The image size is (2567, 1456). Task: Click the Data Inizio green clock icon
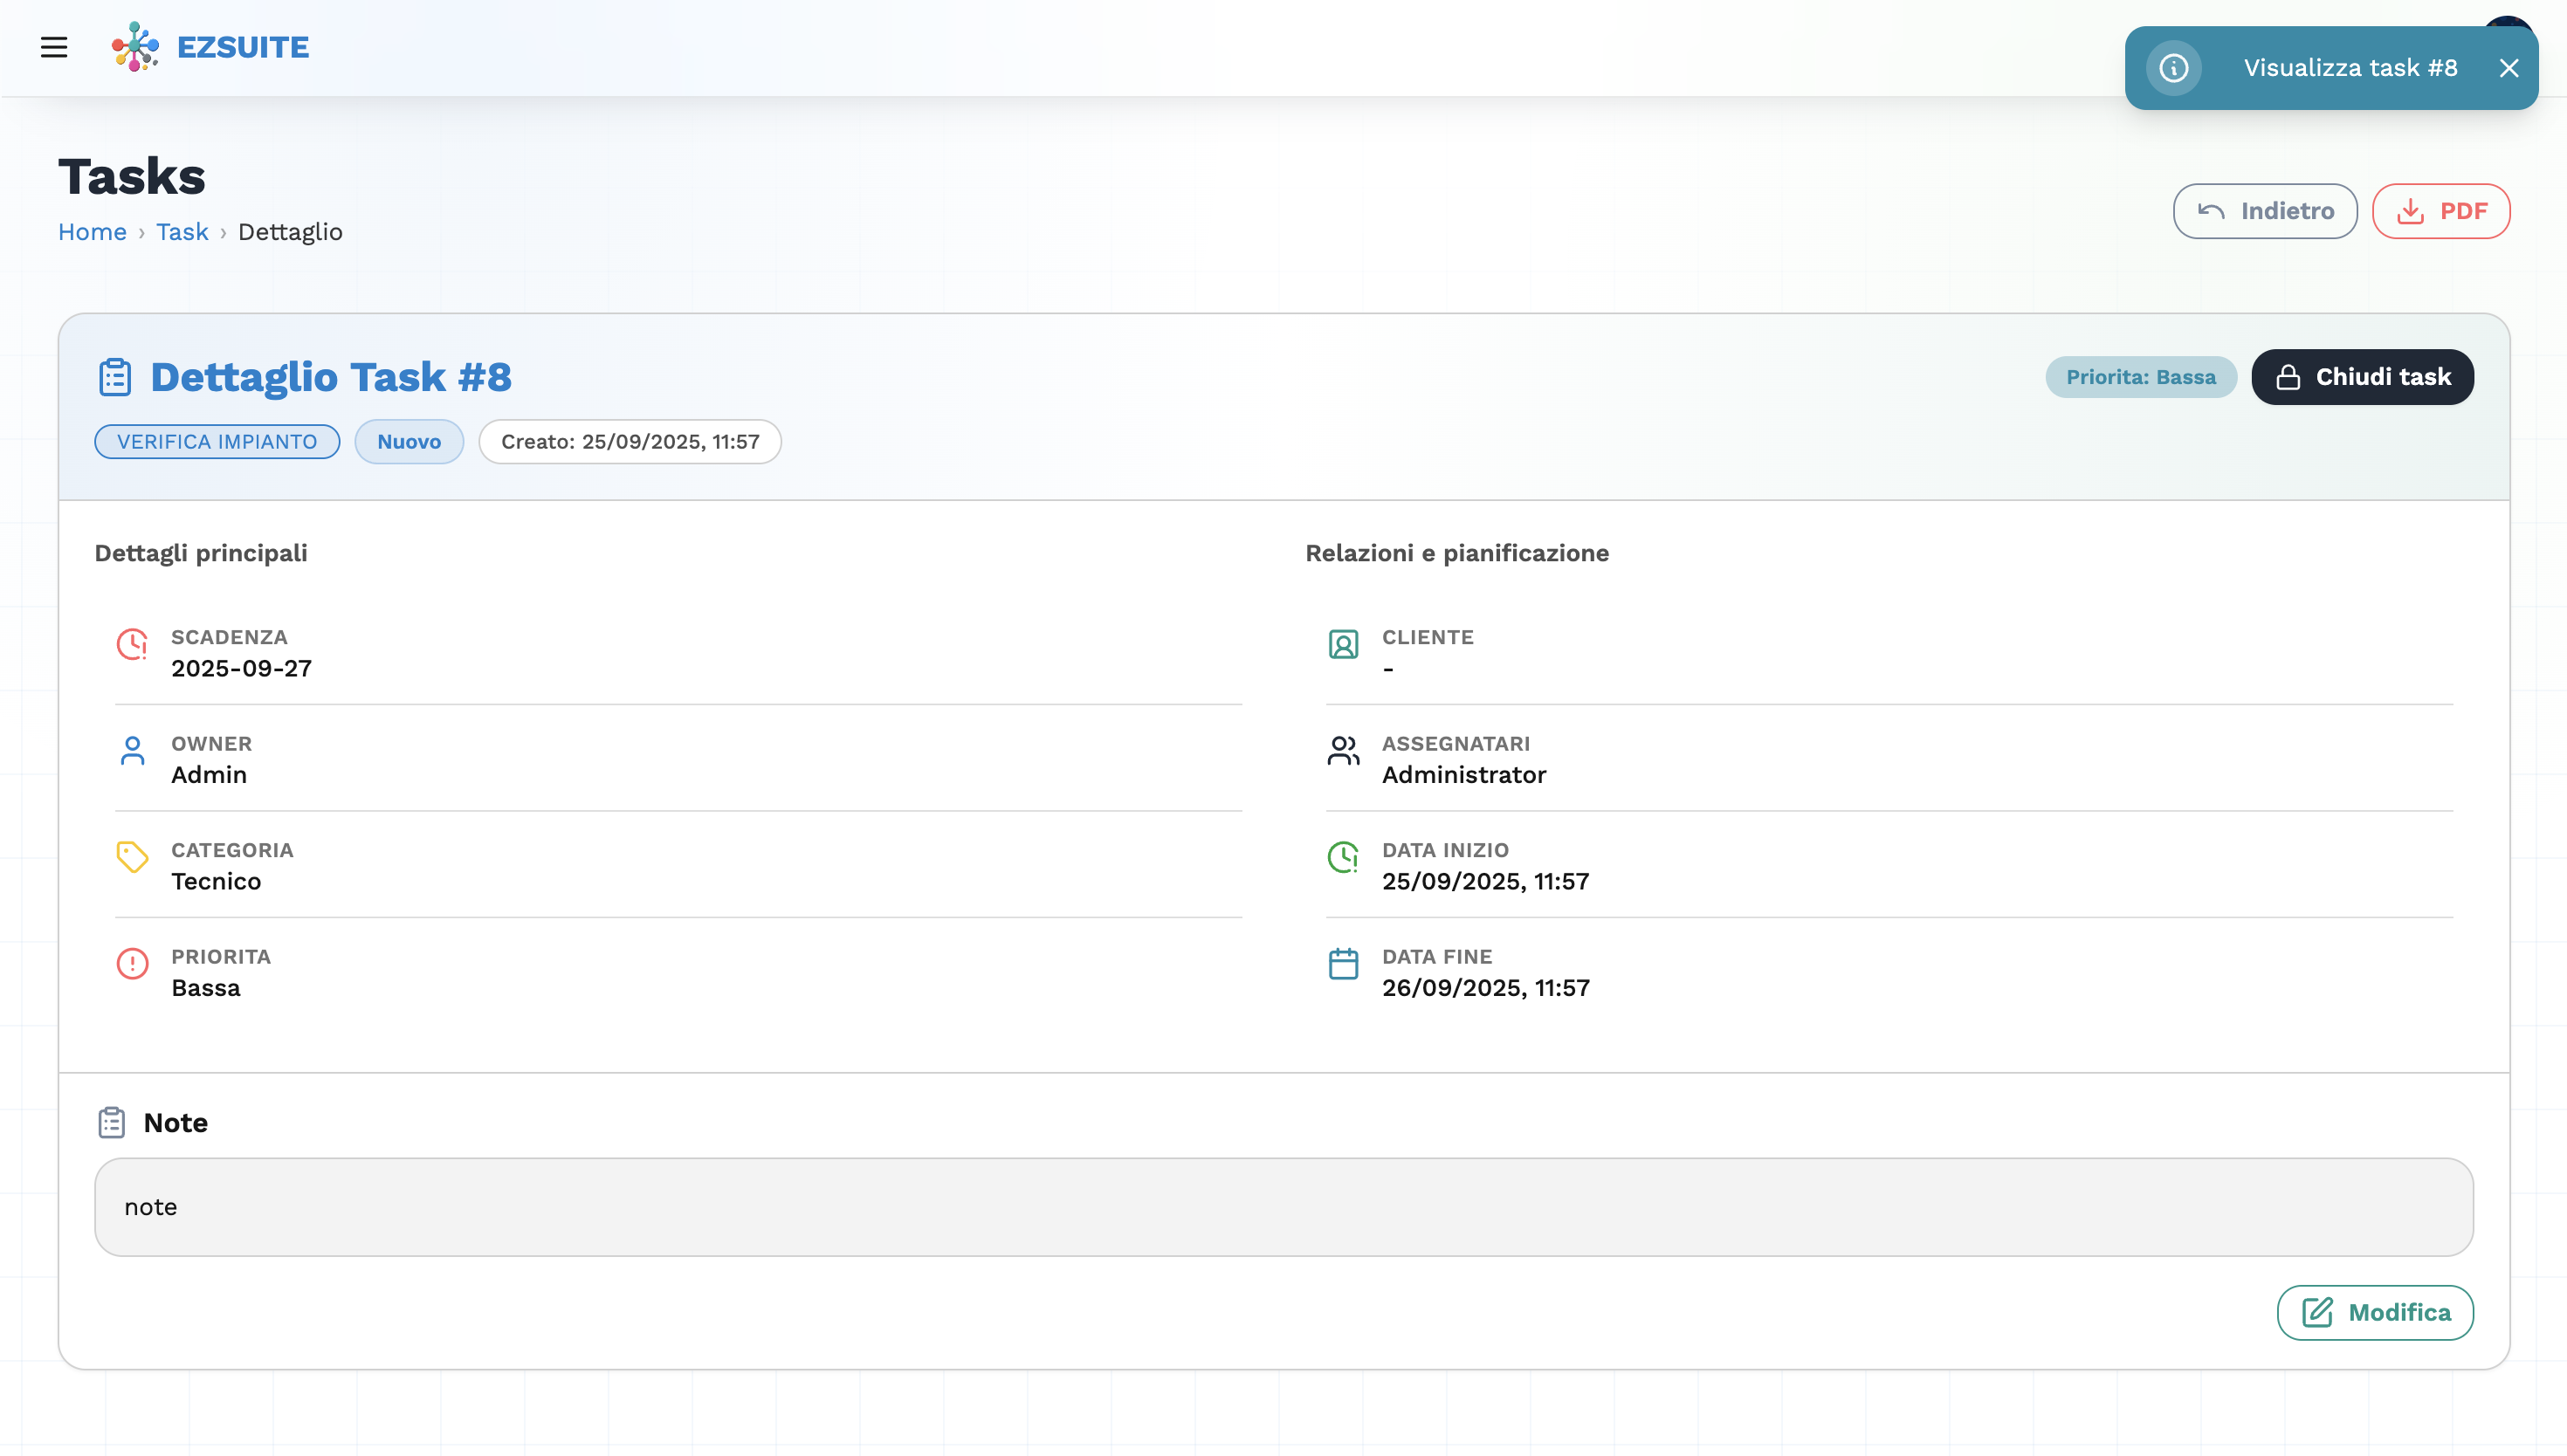[x=1343, y=857]
